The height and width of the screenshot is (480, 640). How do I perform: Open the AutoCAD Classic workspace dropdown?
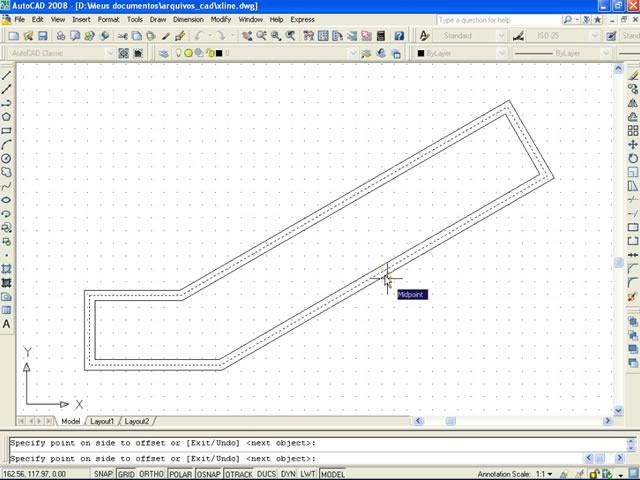pyautogui.click(x=110, y=53)
